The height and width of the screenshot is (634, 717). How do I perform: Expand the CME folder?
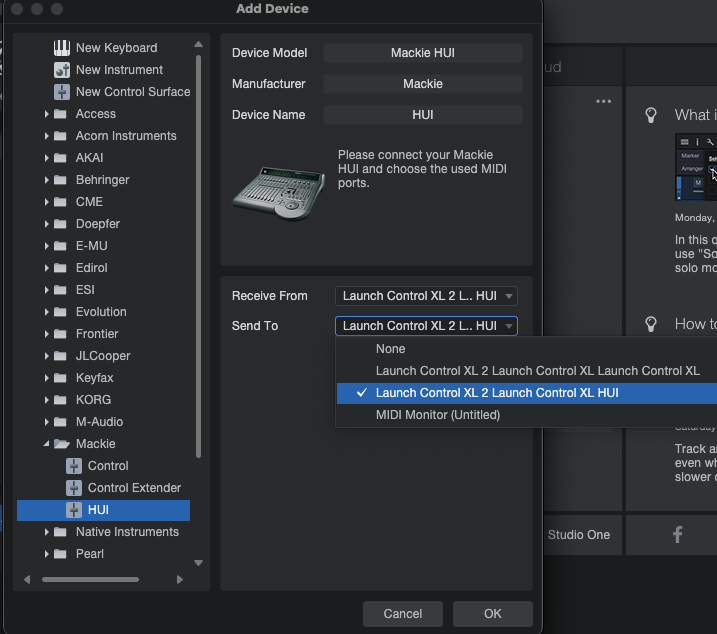tap(46, 202)
